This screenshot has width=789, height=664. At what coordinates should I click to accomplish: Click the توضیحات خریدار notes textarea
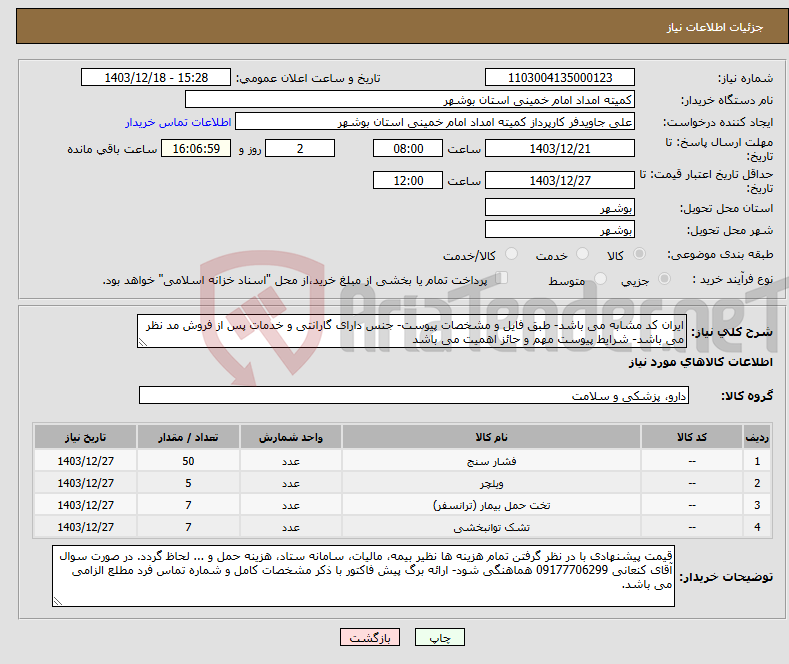pos(363,576)
